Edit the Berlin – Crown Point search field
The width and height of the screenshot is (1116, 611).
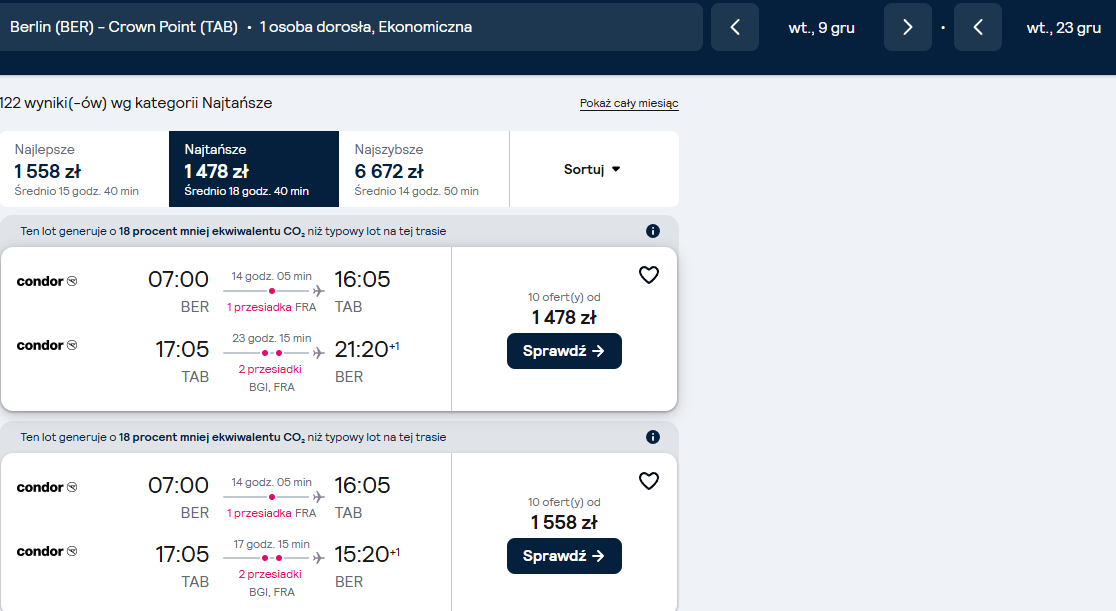[349, 27]
